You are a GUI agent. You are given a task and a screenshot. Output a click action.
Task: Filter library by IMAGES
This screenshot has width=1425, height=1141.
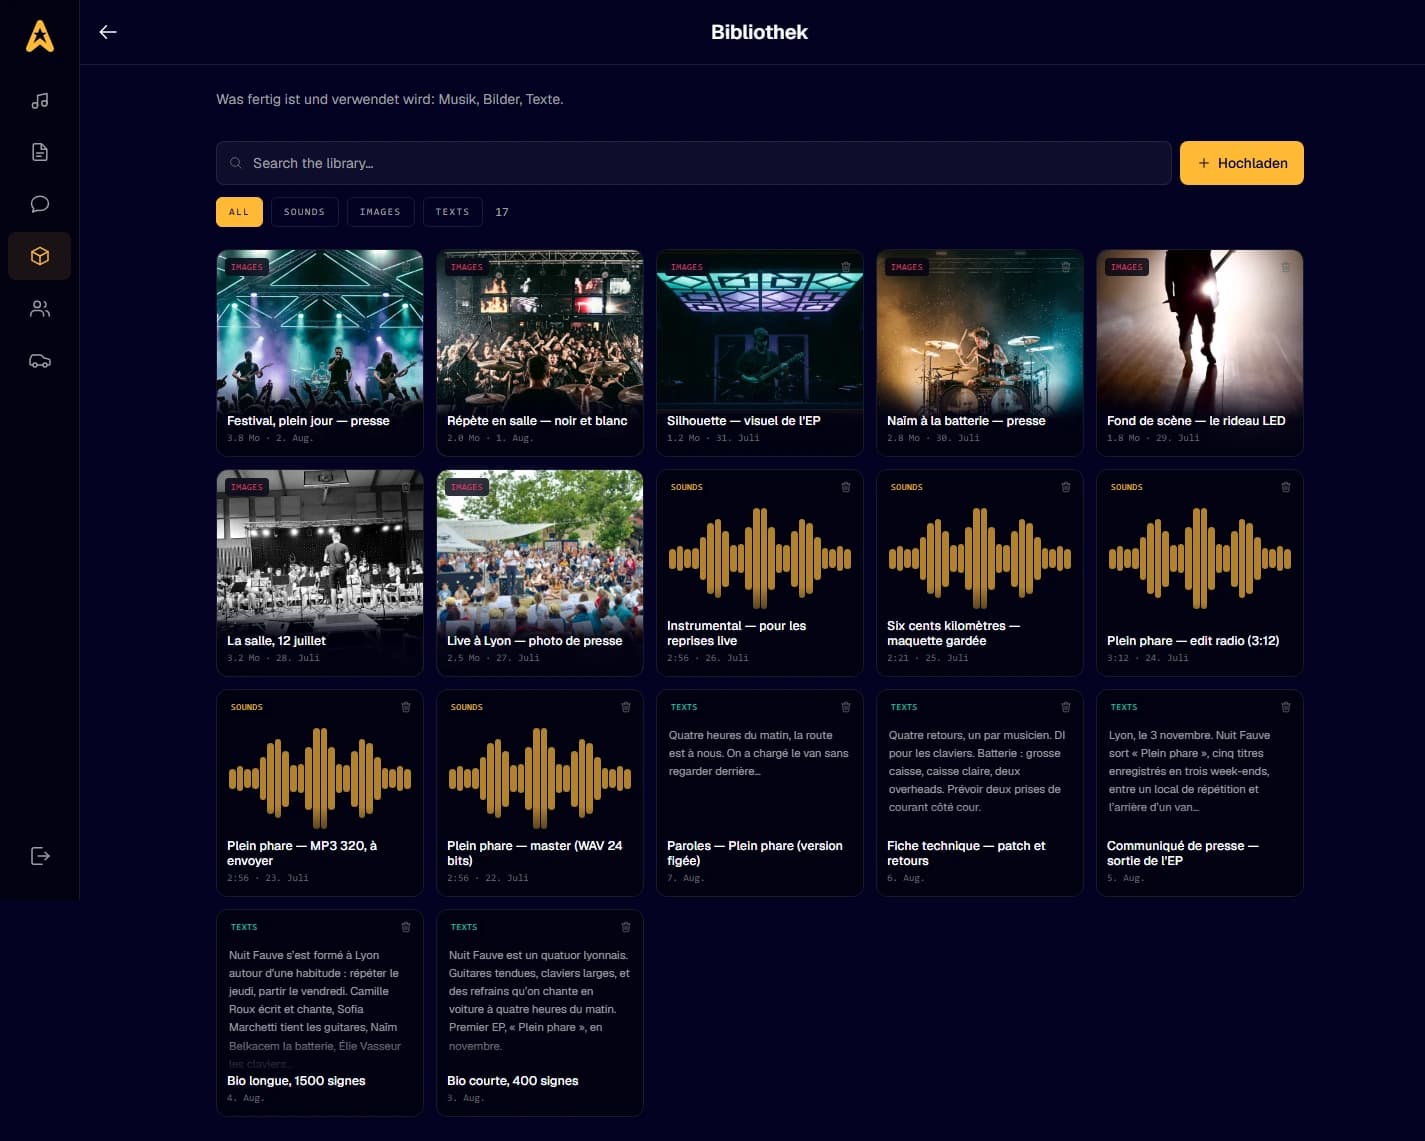pos(380,212)
